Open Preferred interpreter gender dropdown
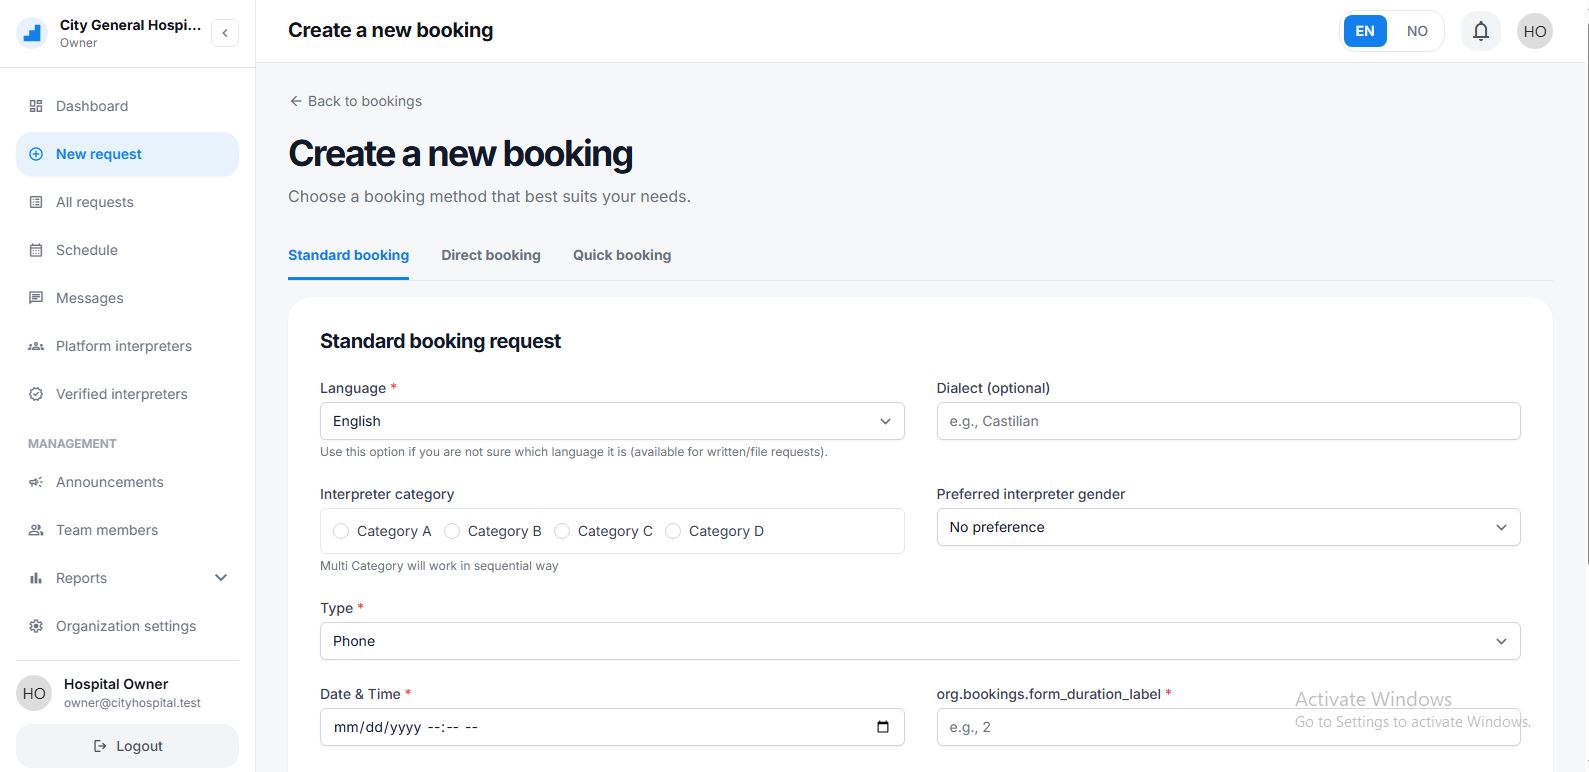The height and width of the screenshot is (772, 1589). coord(1227,527)
